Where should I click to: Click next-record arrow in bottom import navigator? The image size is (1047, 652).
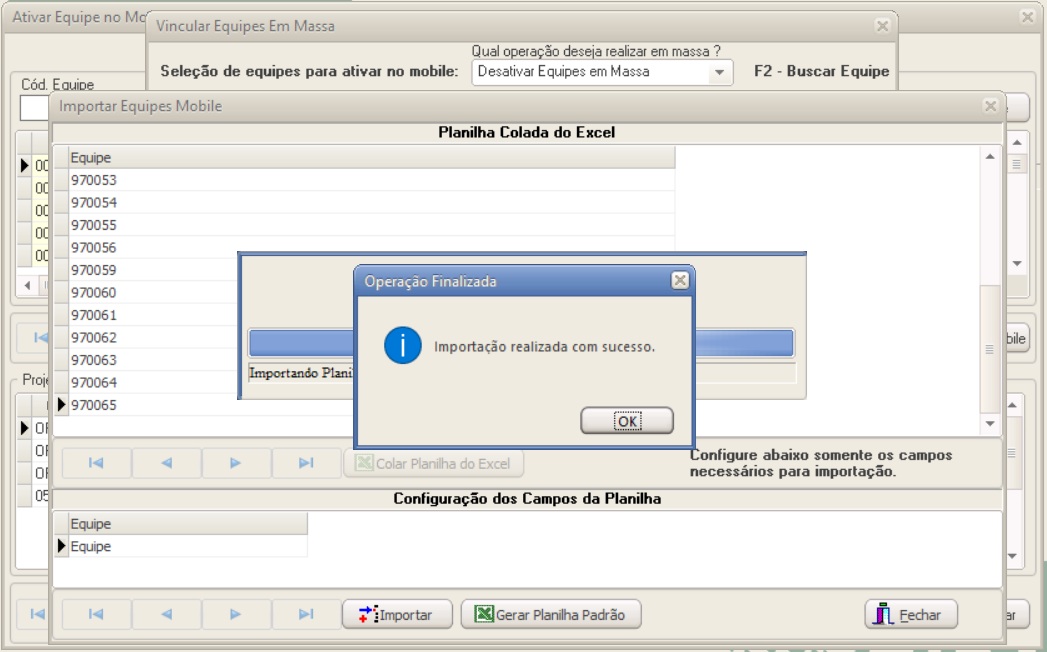point(236,615)
